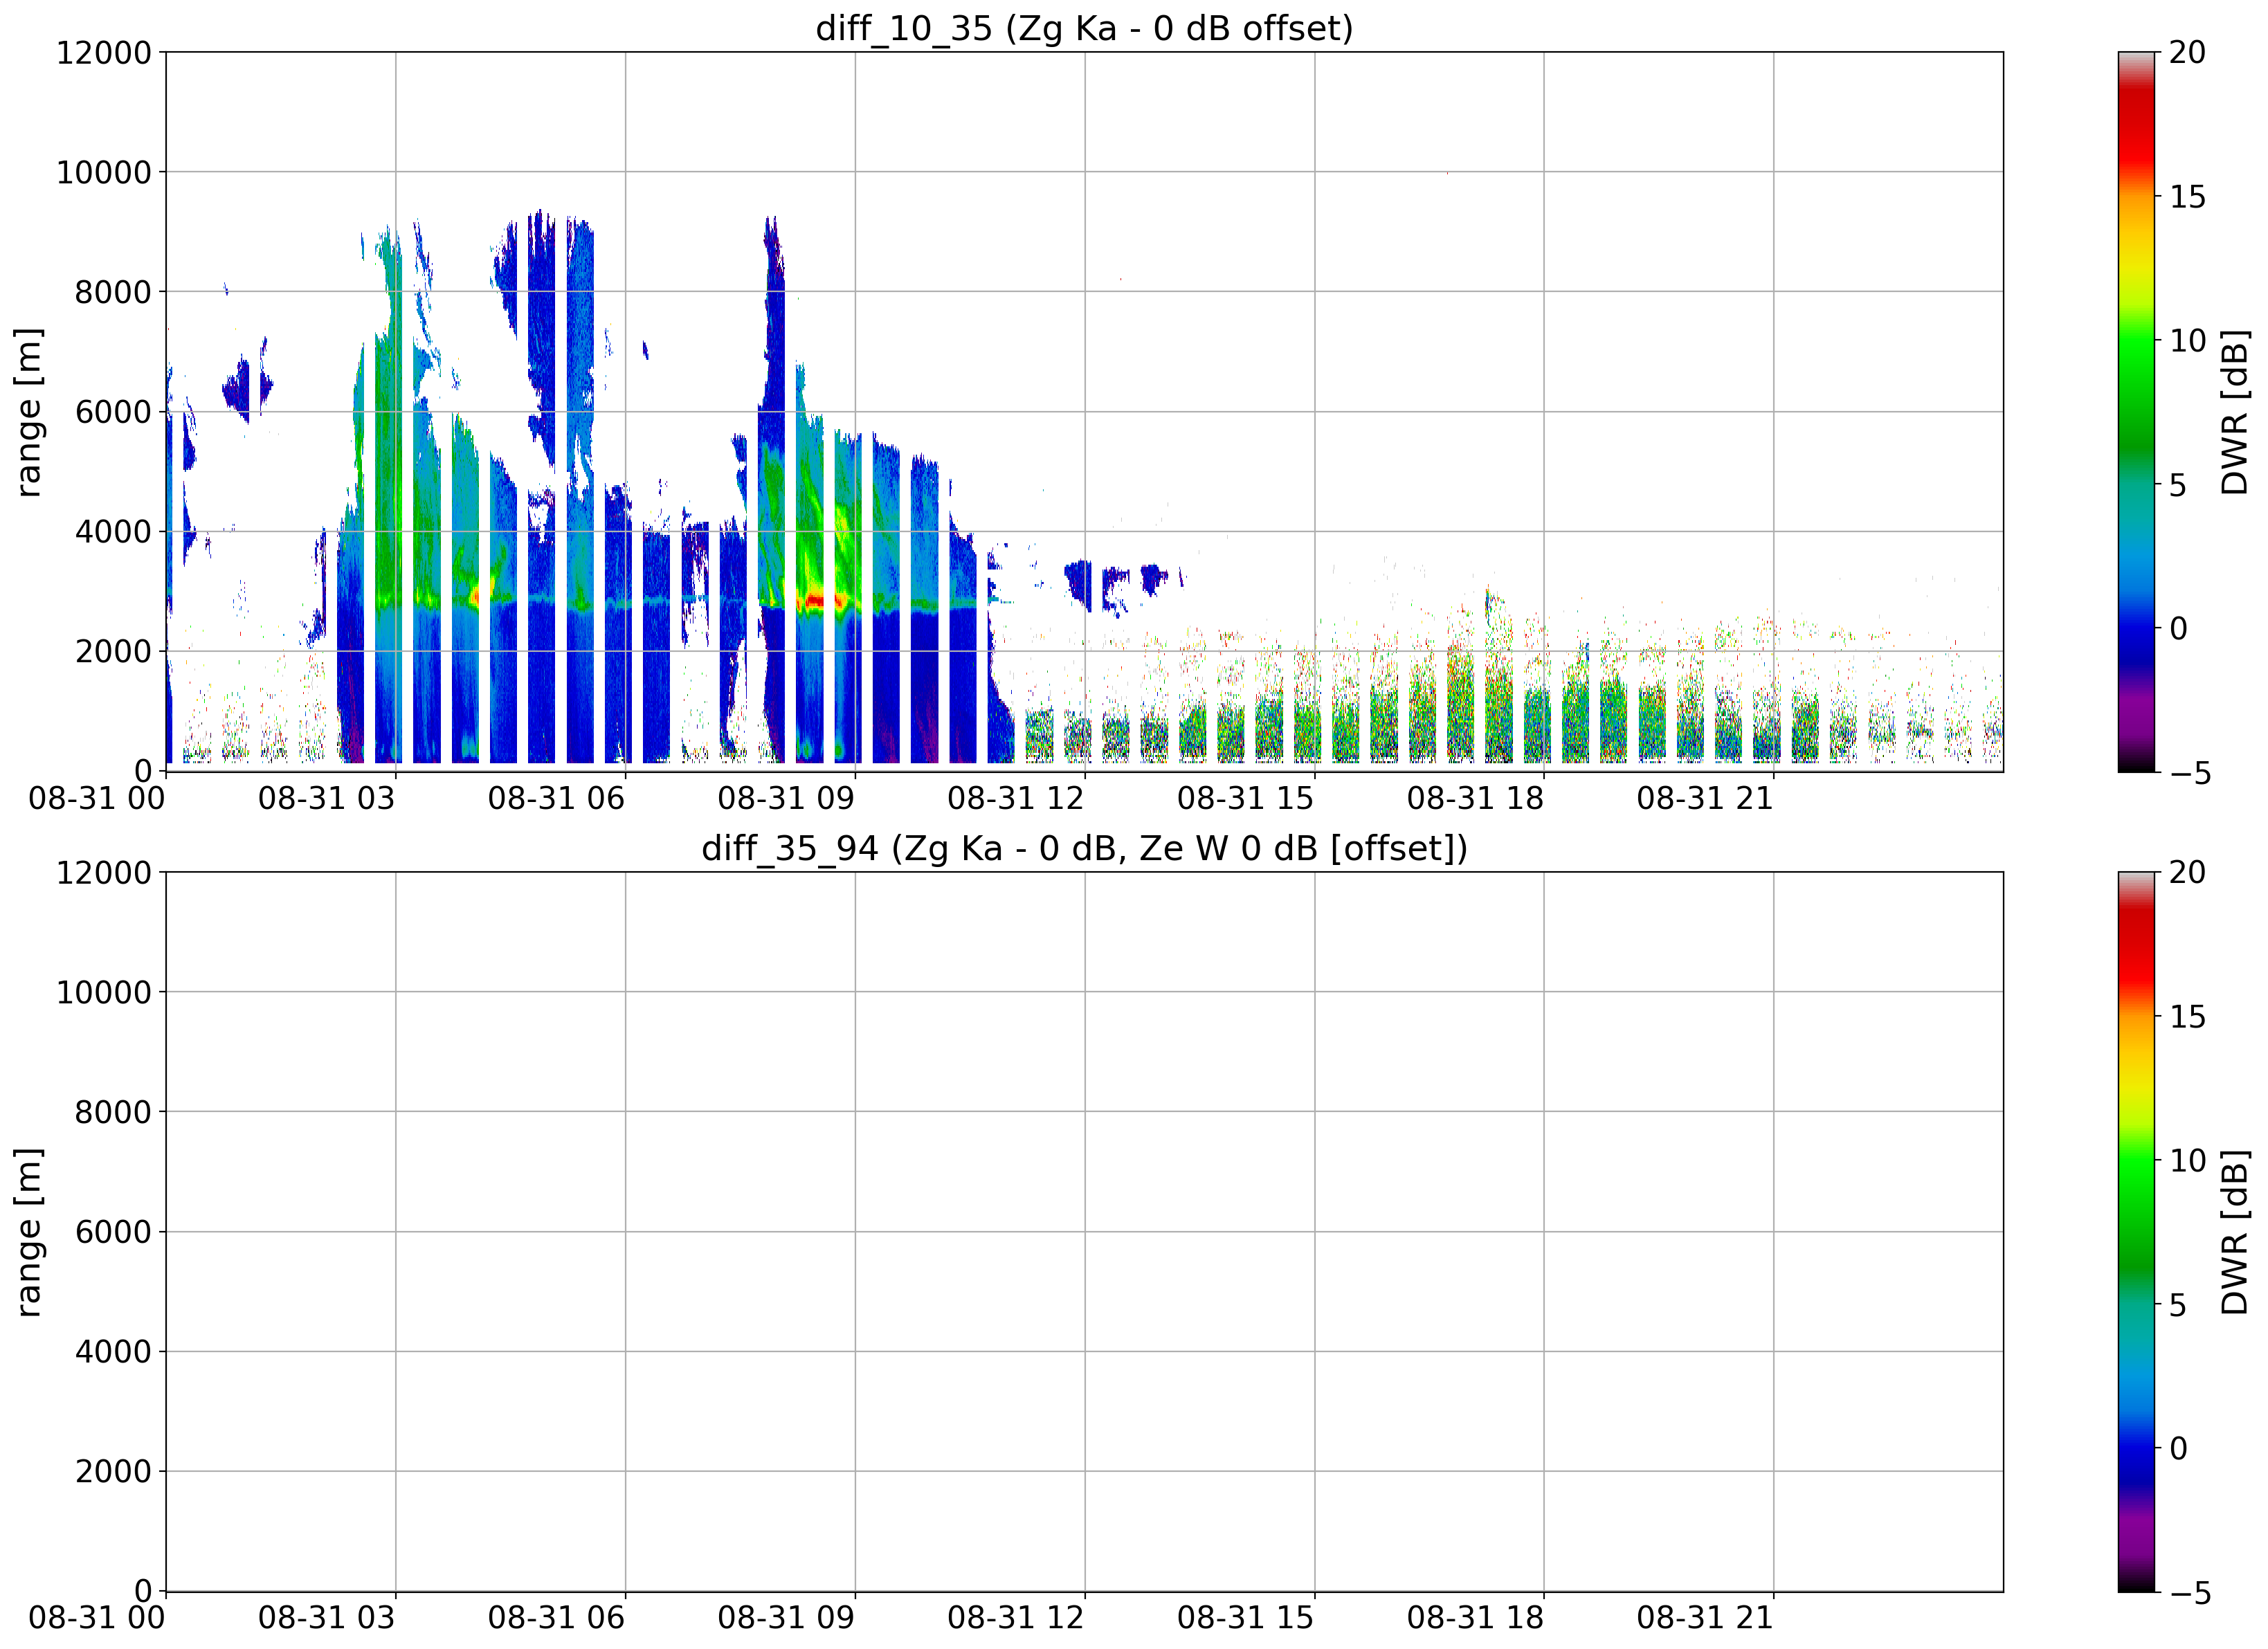Click the "08-31 00" time tick under the diff_10_35 plot
2268x1649 pixels.
pos(97,798)
